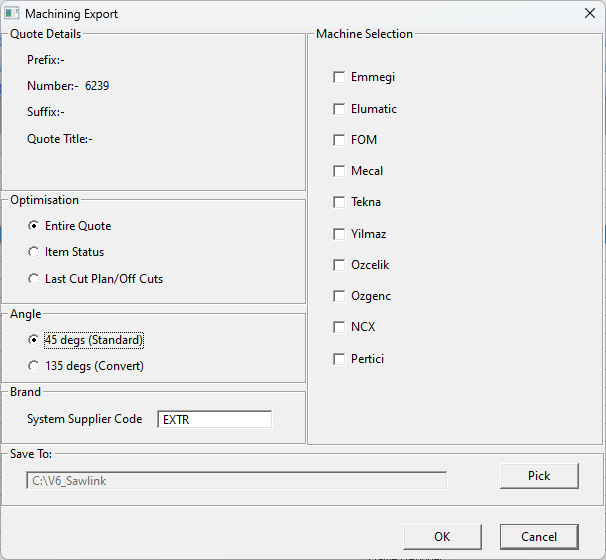Click the System Supplier Code field

(x=214, y=420)
